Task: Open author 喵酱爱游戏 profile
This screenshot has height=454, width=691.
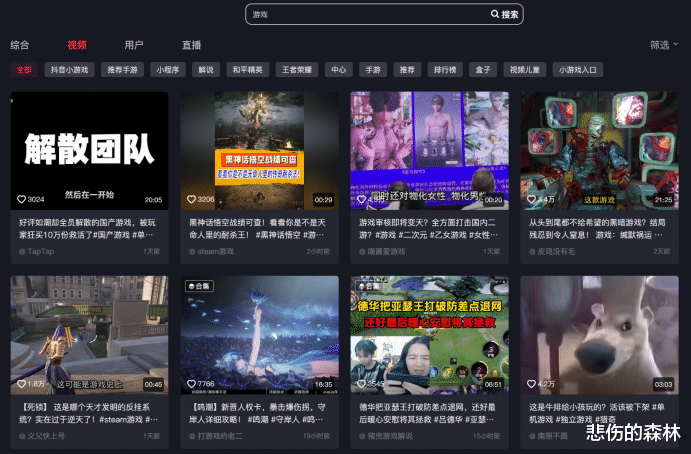Action: (x=382, y=251)
